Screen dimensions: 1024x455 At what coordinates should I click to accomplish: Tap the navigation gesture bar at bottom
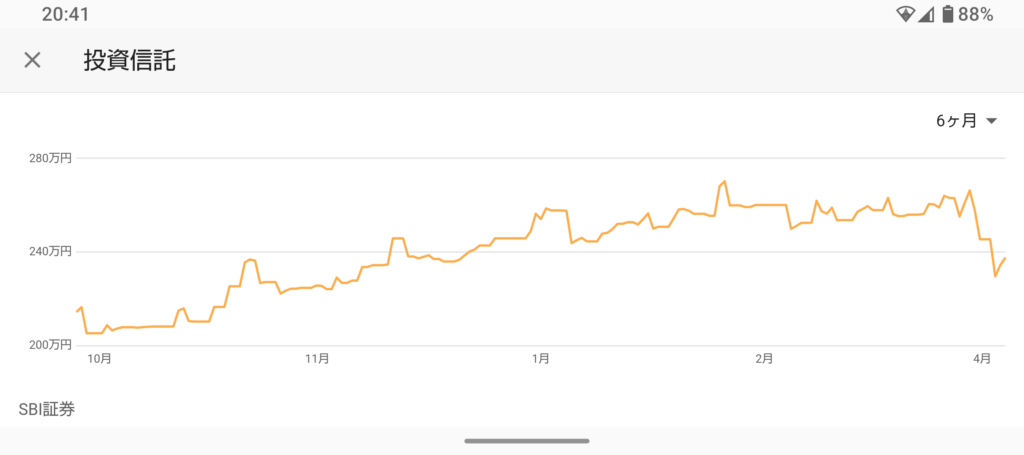[526, 440]
